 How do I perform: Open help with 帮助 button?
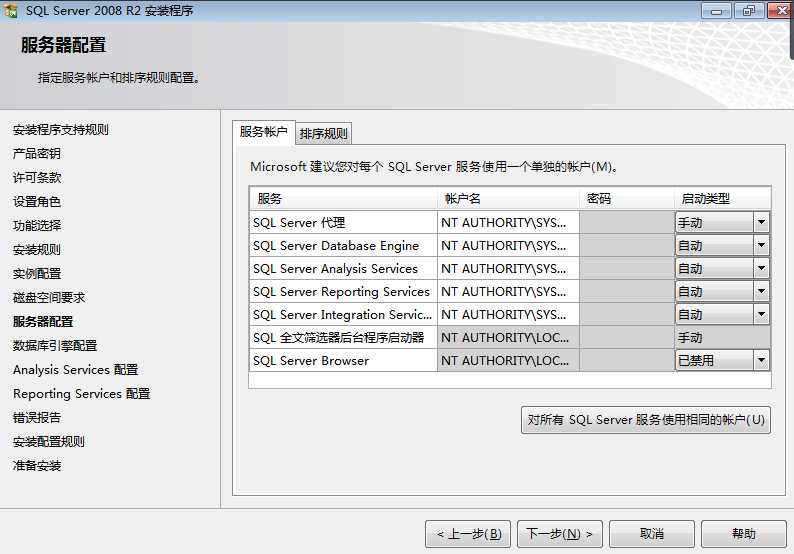[743, 534]
